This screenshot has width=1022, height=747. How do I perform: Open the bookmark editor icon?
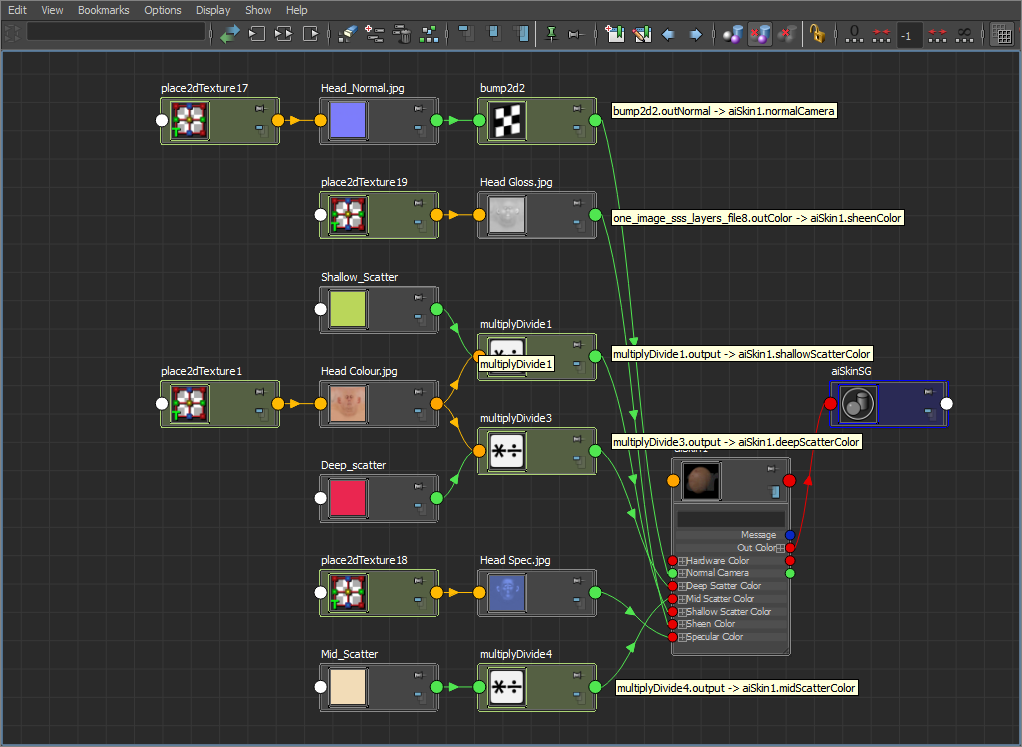point(642,34)
